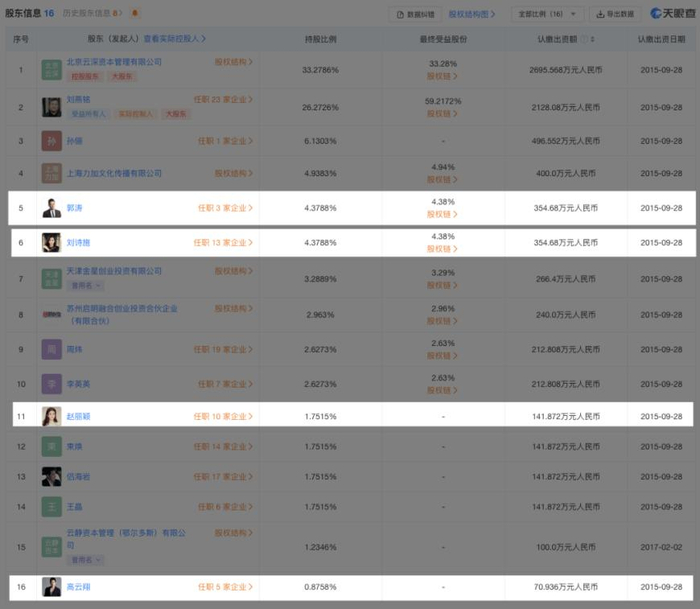Expand 股权结构 for 上海力加文化传播有限公司
700x609 pixels.
click(234, 173)
